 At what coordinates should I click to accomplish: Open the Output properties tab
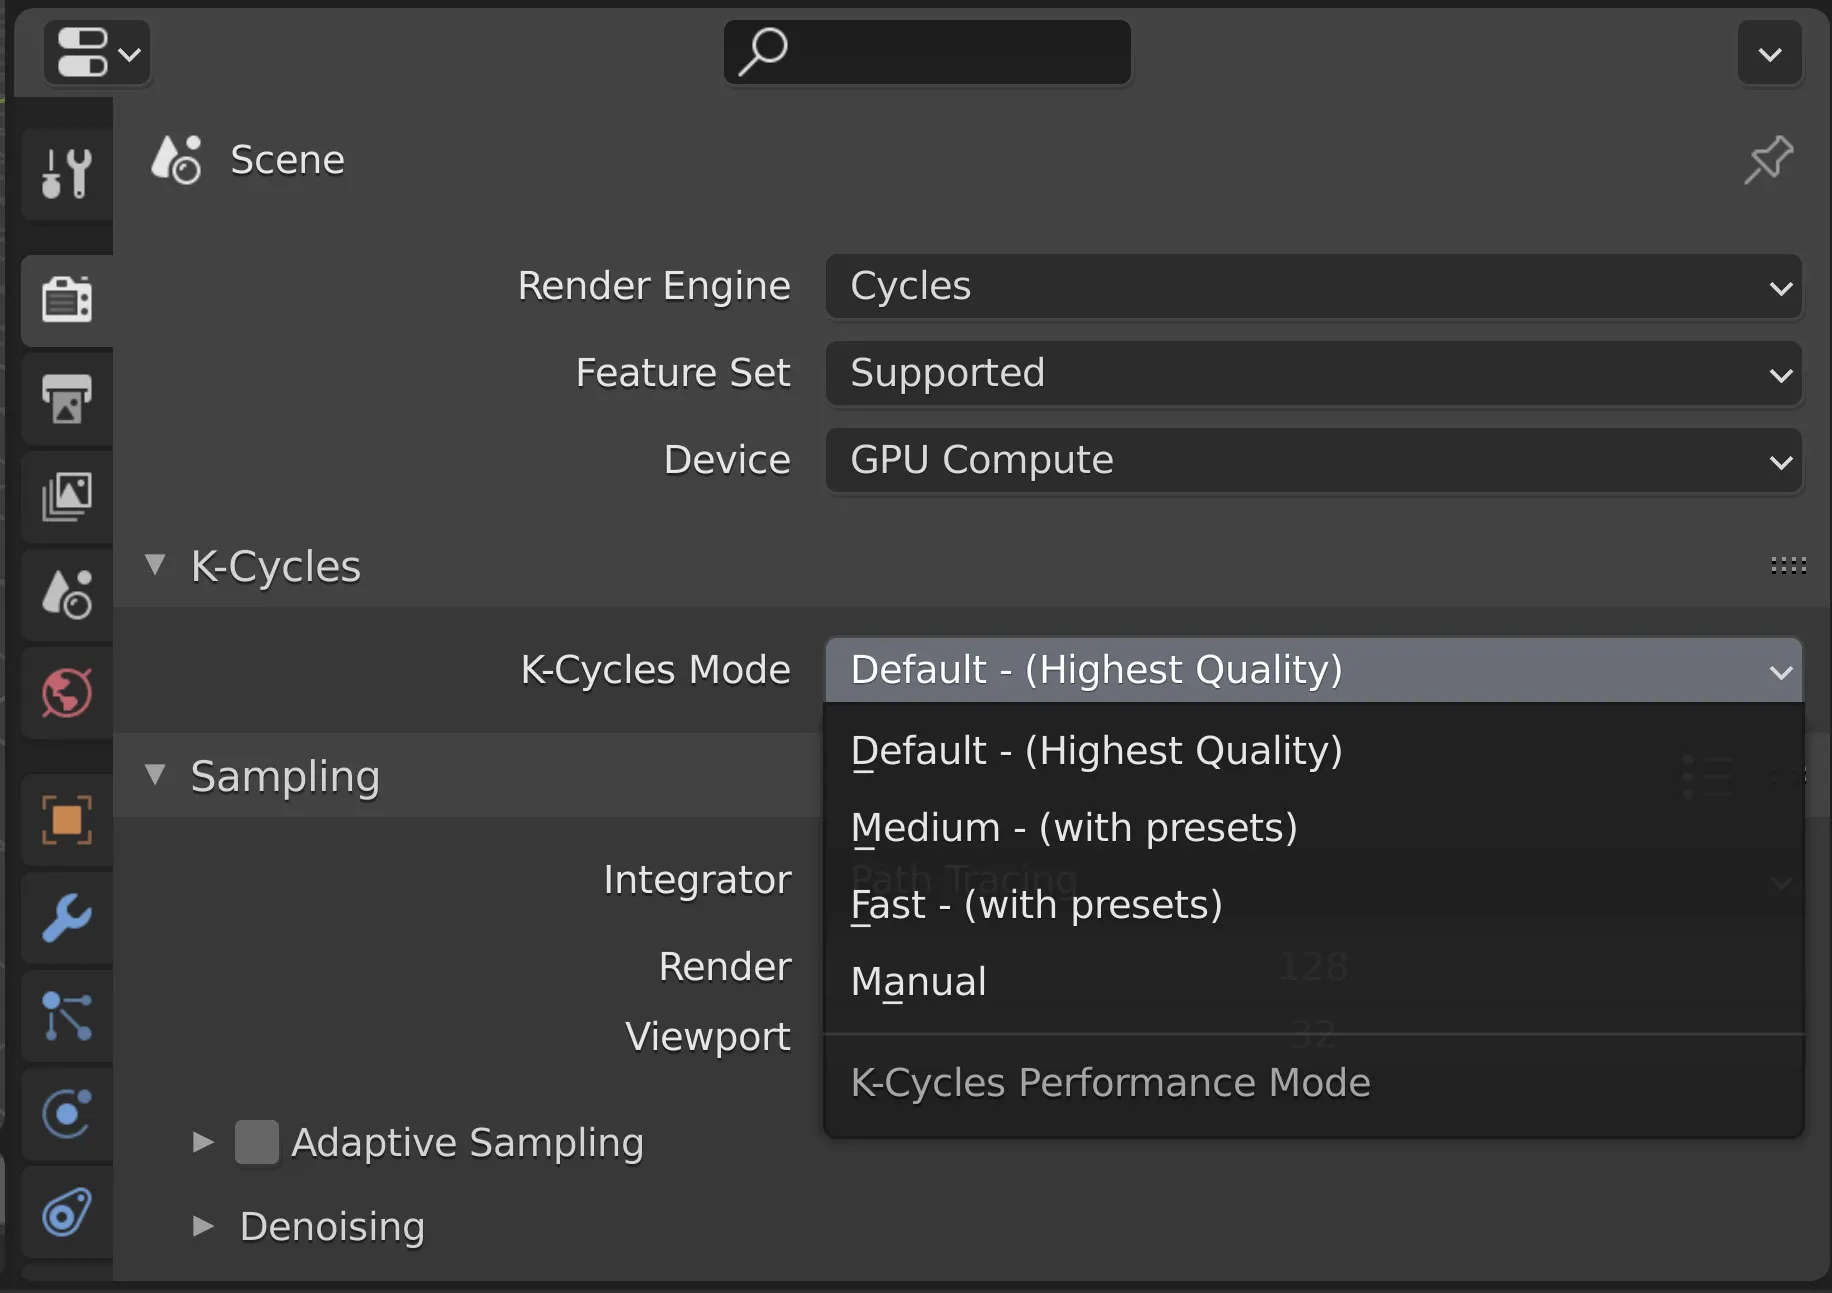(x=67, y=399)
